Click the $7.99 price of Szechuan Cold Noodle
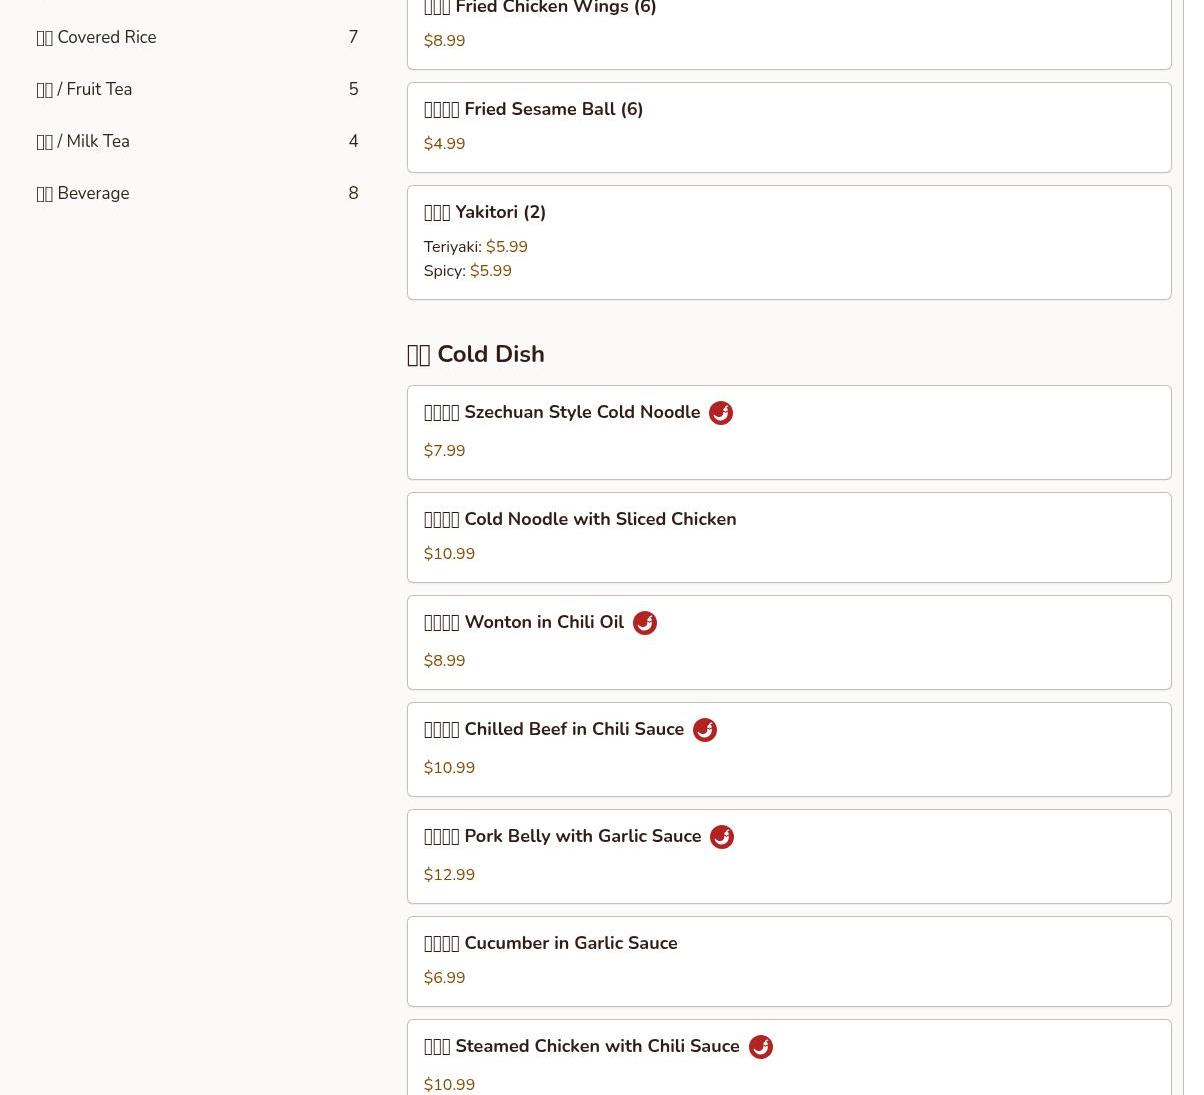 tap(444, 451)
